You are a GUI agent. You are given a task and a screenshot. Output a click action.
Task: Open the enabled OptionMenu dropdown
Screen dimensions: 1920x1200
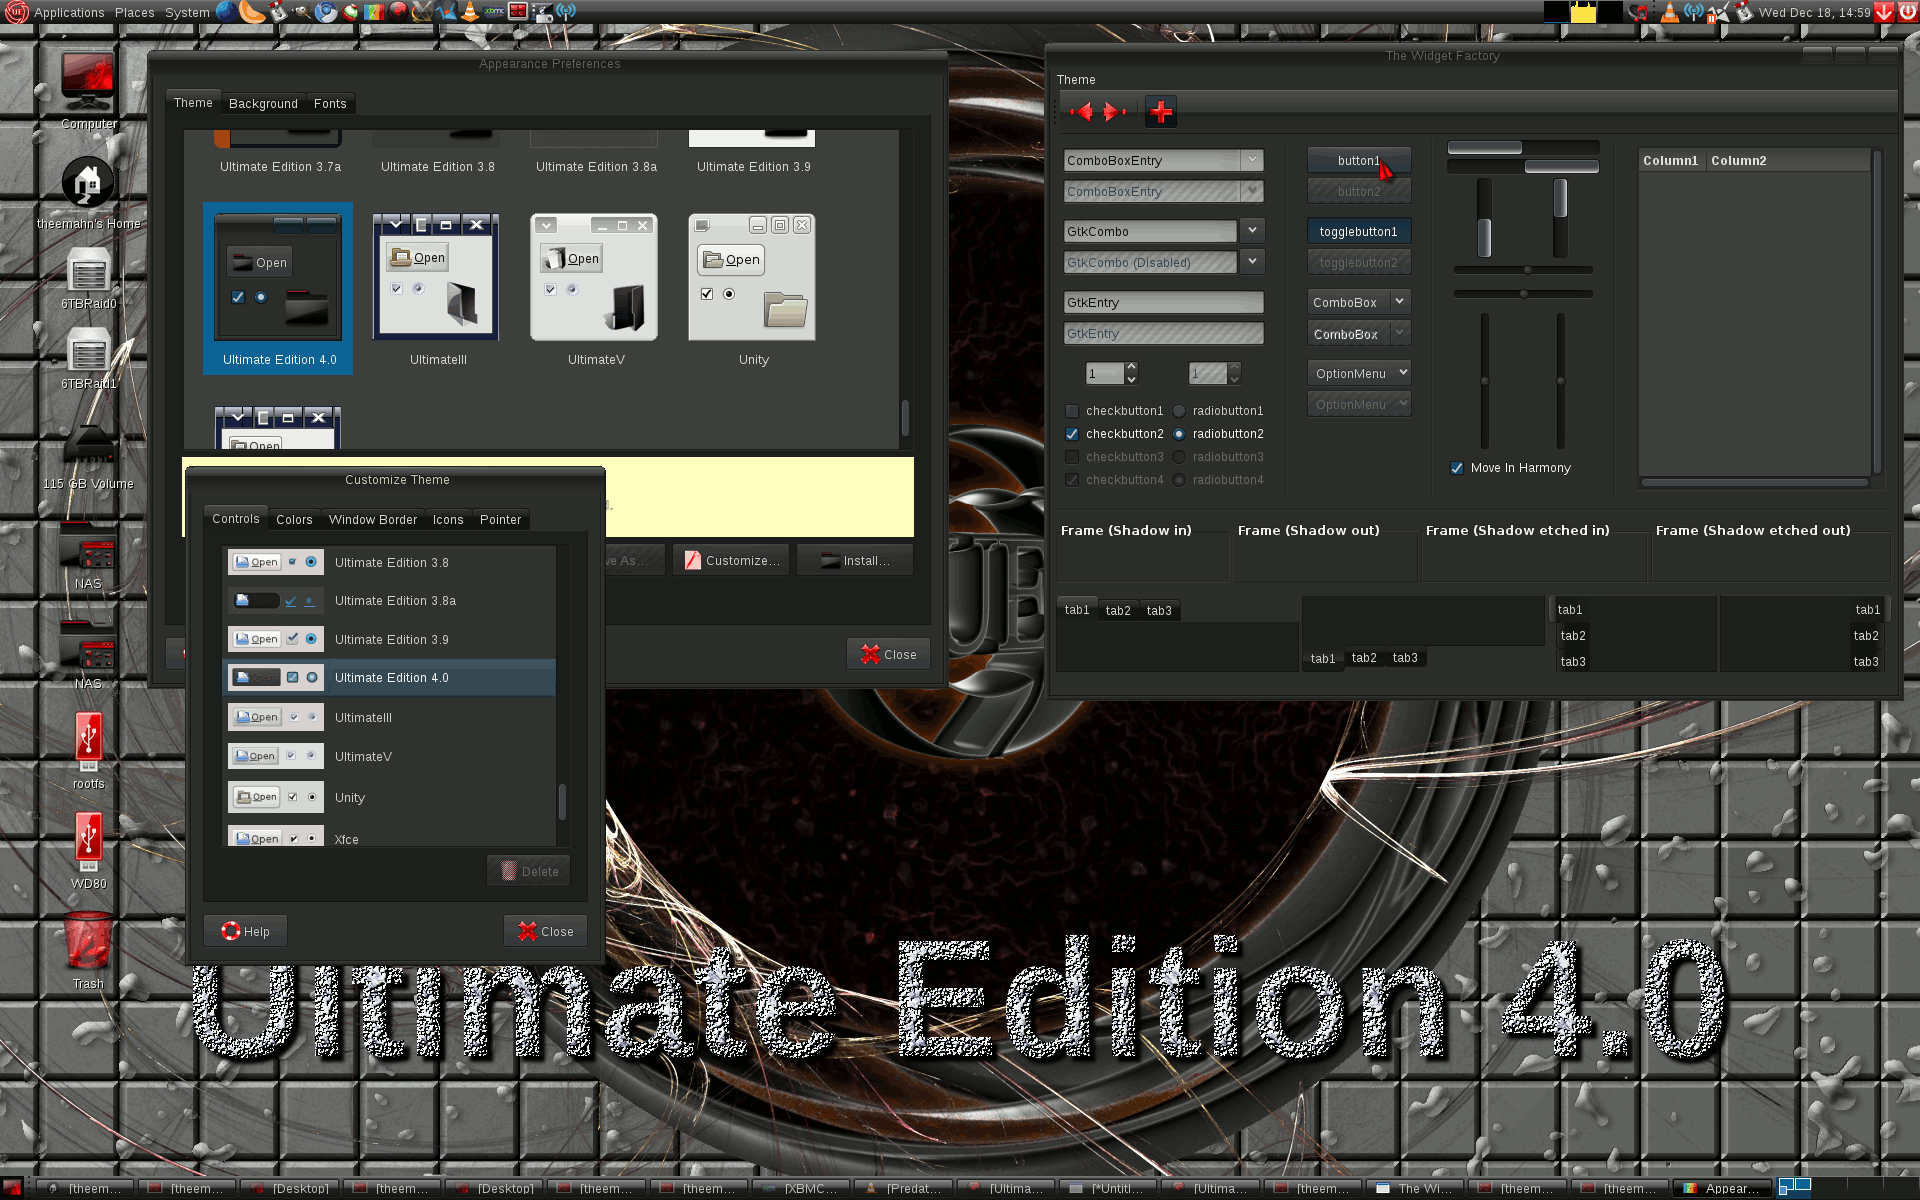click(1359, 373)
